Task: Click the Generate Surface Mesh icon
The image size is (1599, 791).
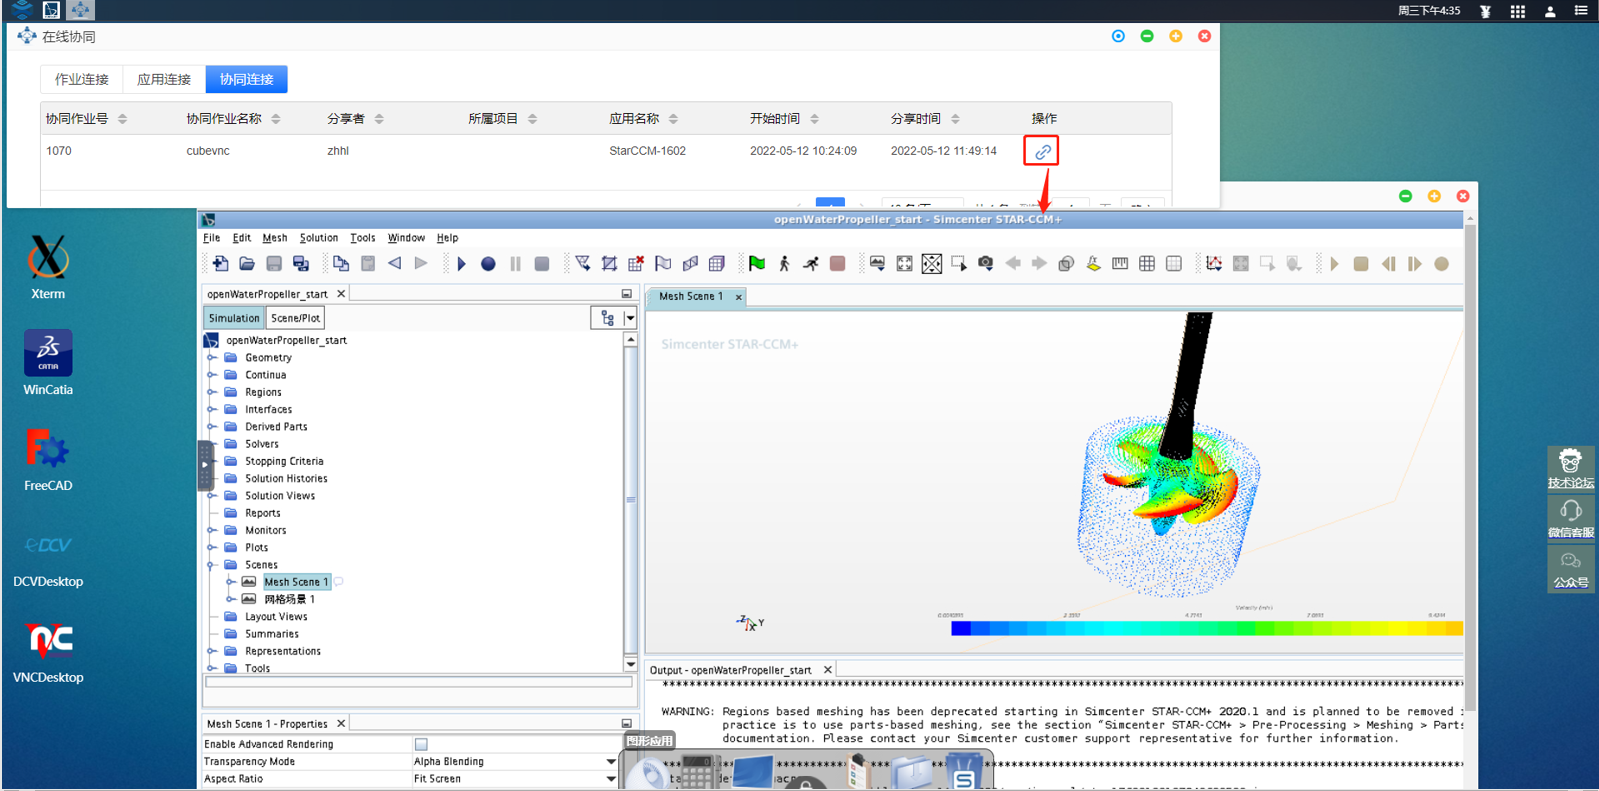Action: coord(663,264)
